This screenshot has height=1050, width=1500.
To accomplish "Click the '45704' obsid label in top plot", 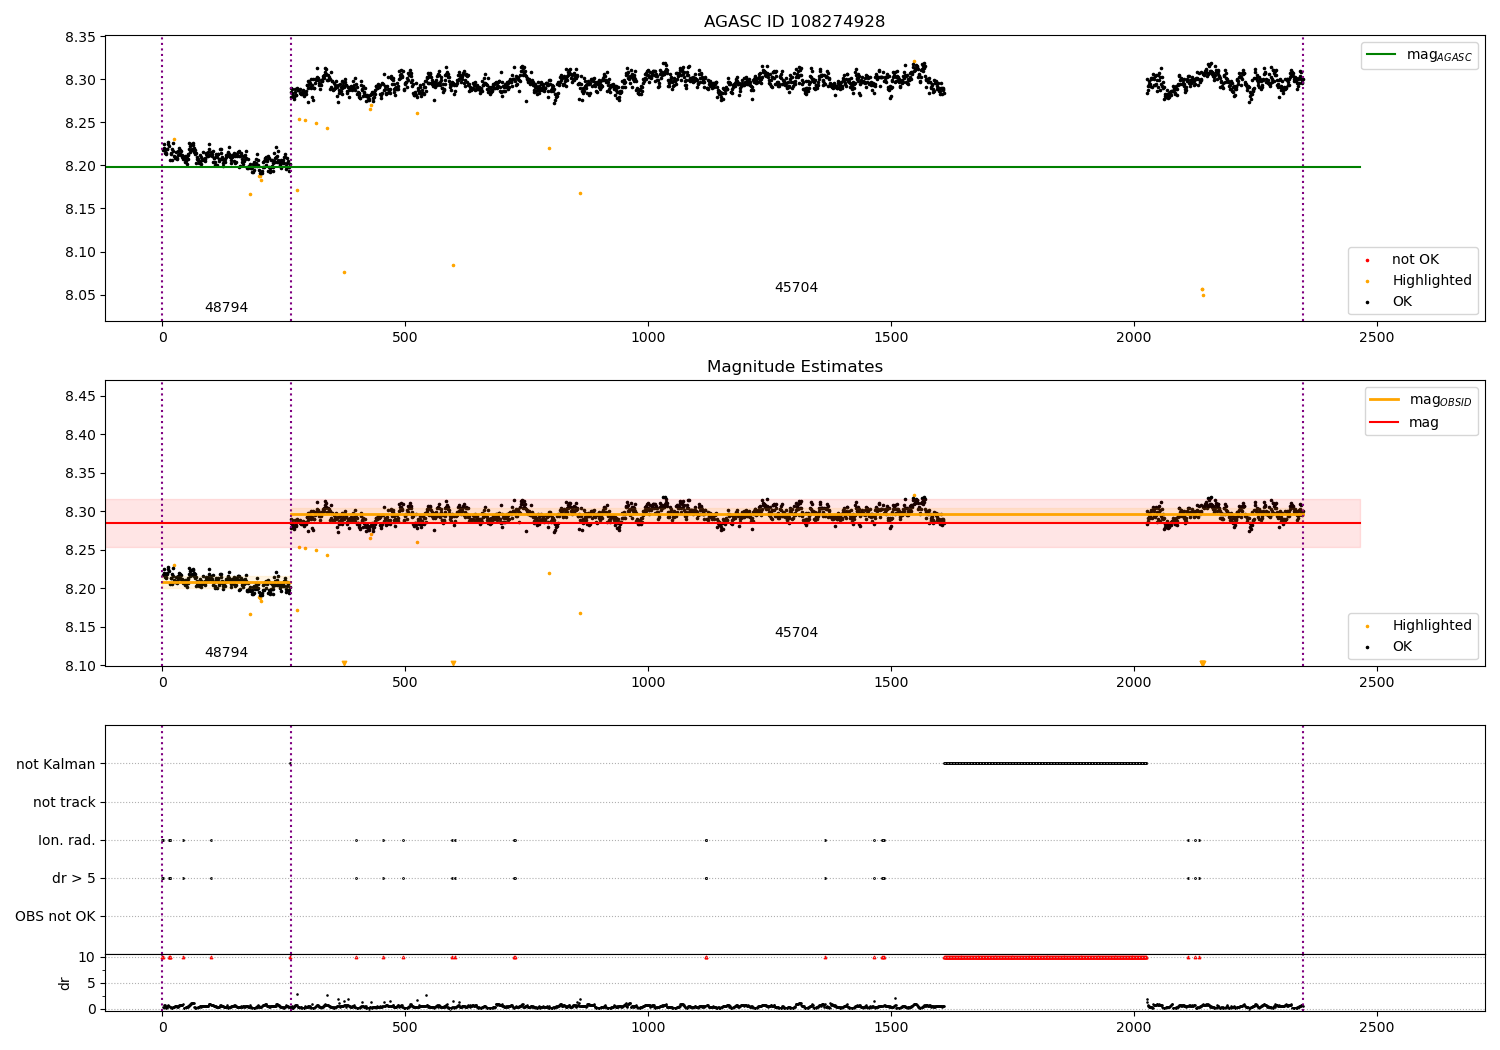I will coord(796,288).
